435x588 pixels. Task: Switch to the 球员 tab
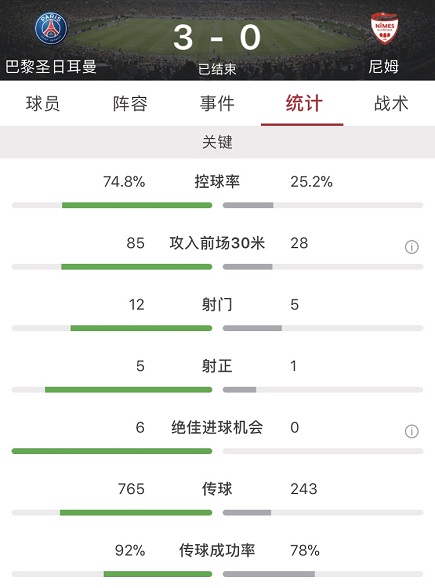(43, 104)
